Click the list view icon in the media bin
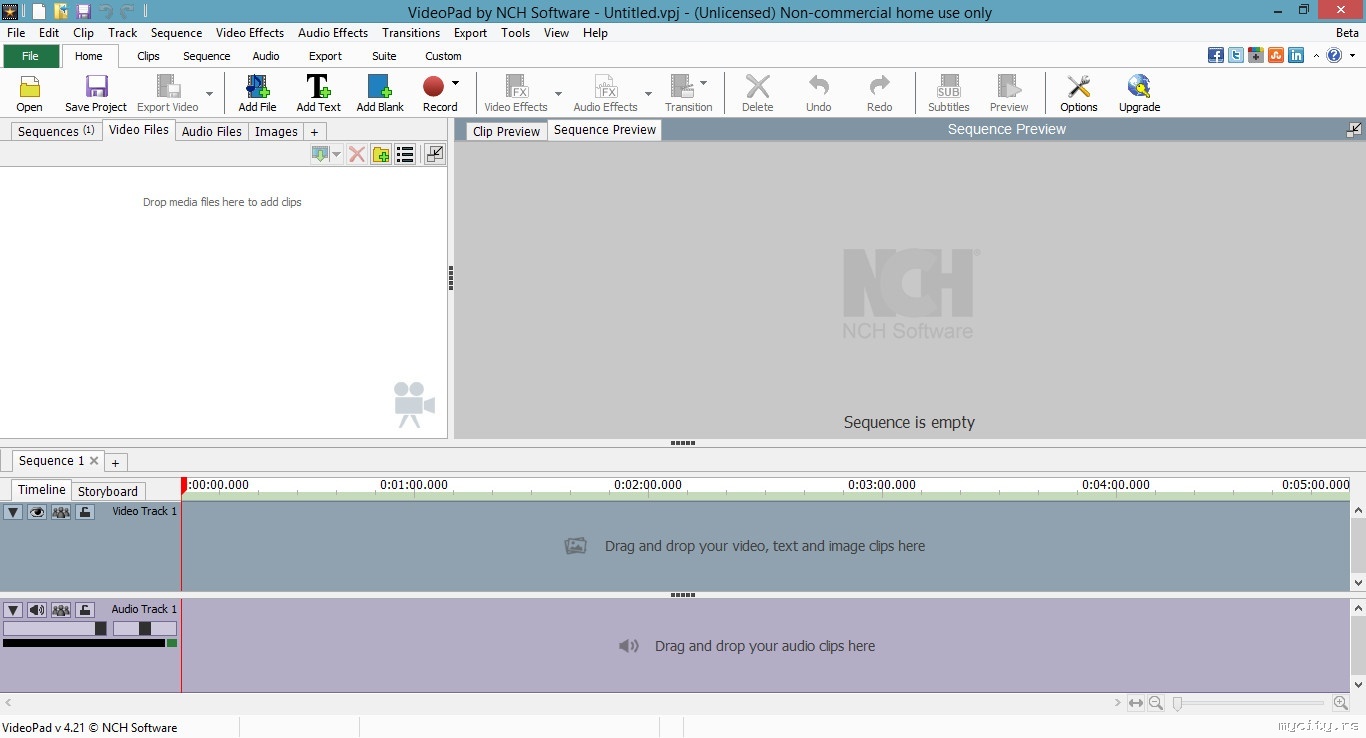The height and width of the screenshot is (738, 1366). [x=405, y=154]
